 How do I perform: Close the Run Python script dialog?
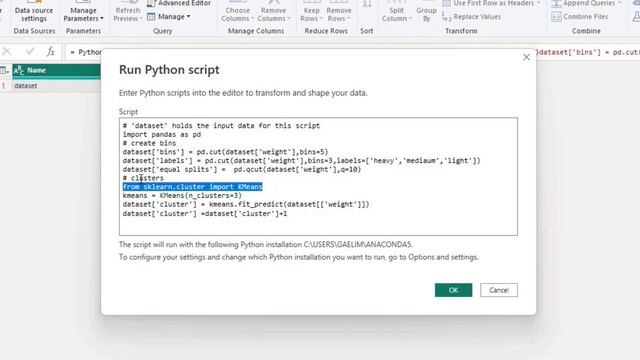526,57
